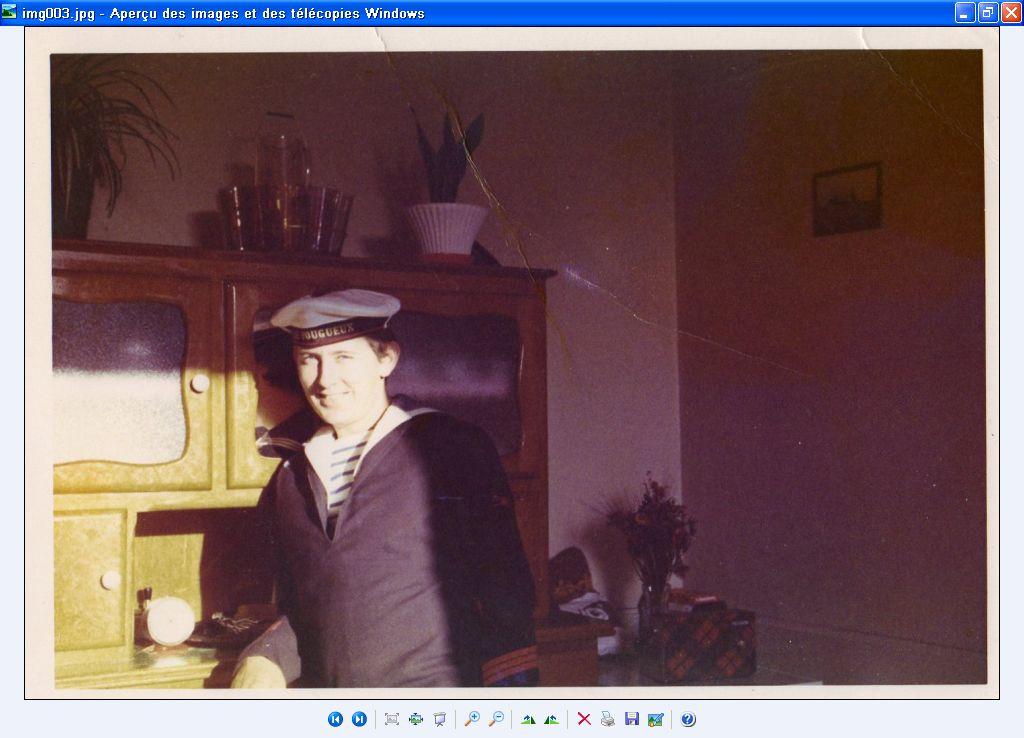Image resolution: width=1024 pixels, height=738 pixels.
Task: Advance to the next image
Action: click(x=359, y=719)
